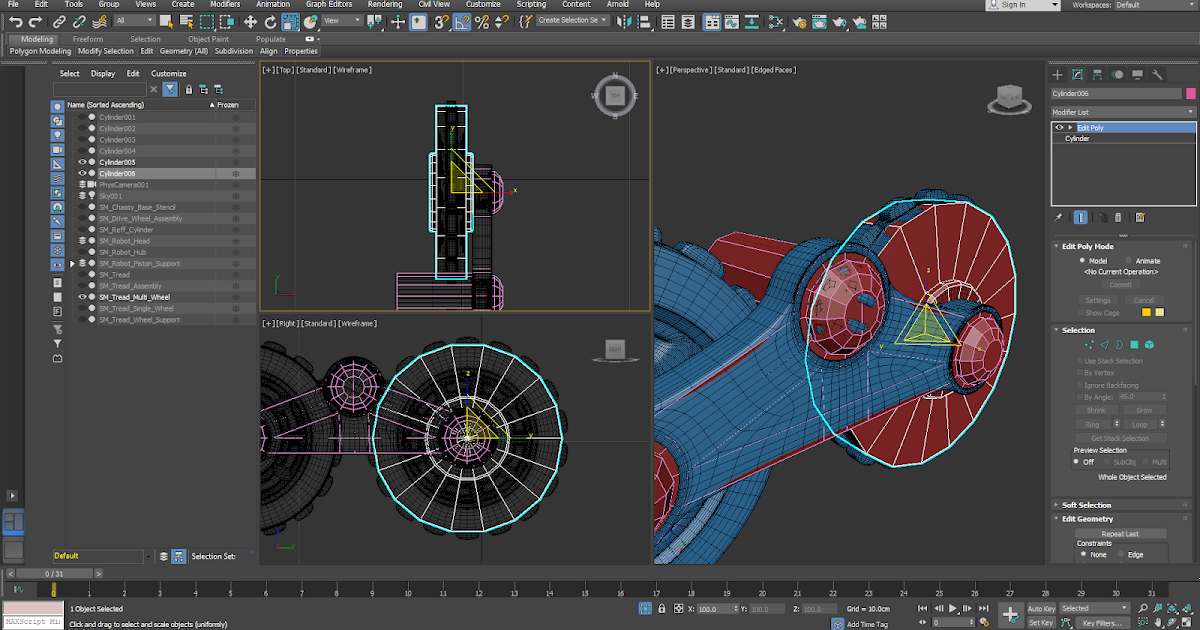Click the Remove Modifier trash icon

click(x=1118, y=217)
